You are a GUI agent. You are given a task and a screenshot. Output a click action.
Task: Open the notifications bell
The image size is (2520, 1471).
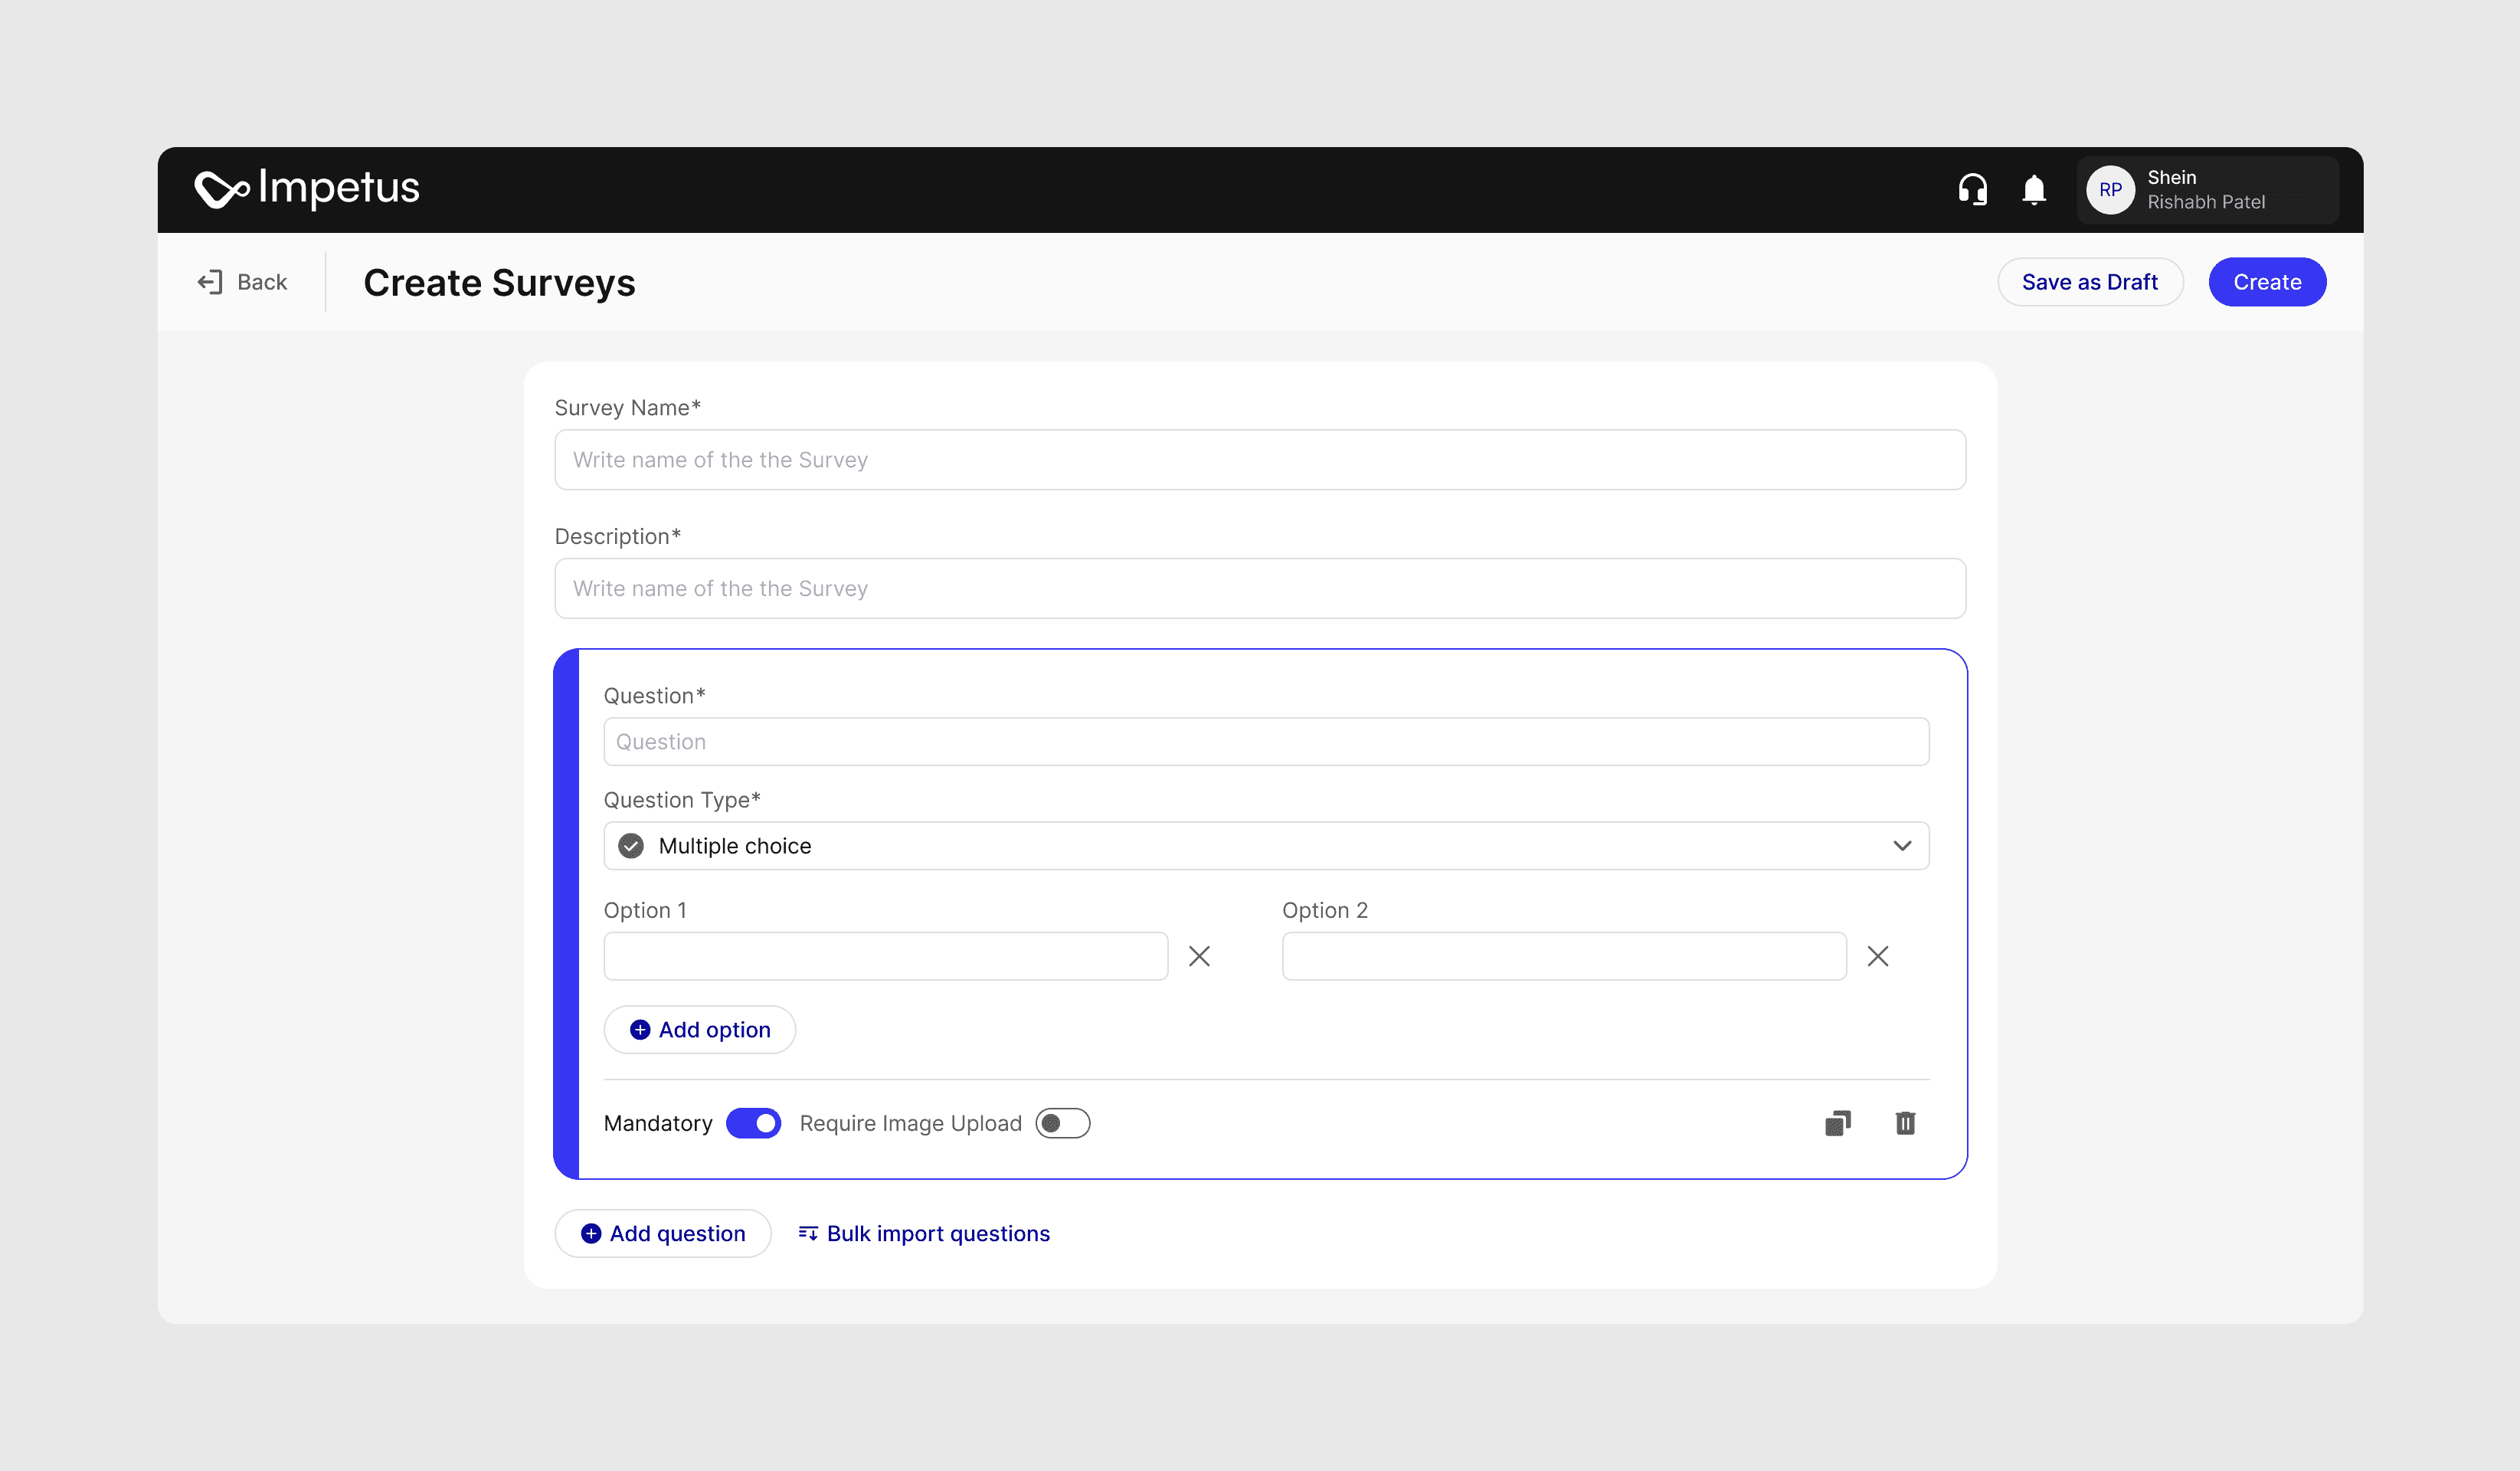coord(2033,189)
